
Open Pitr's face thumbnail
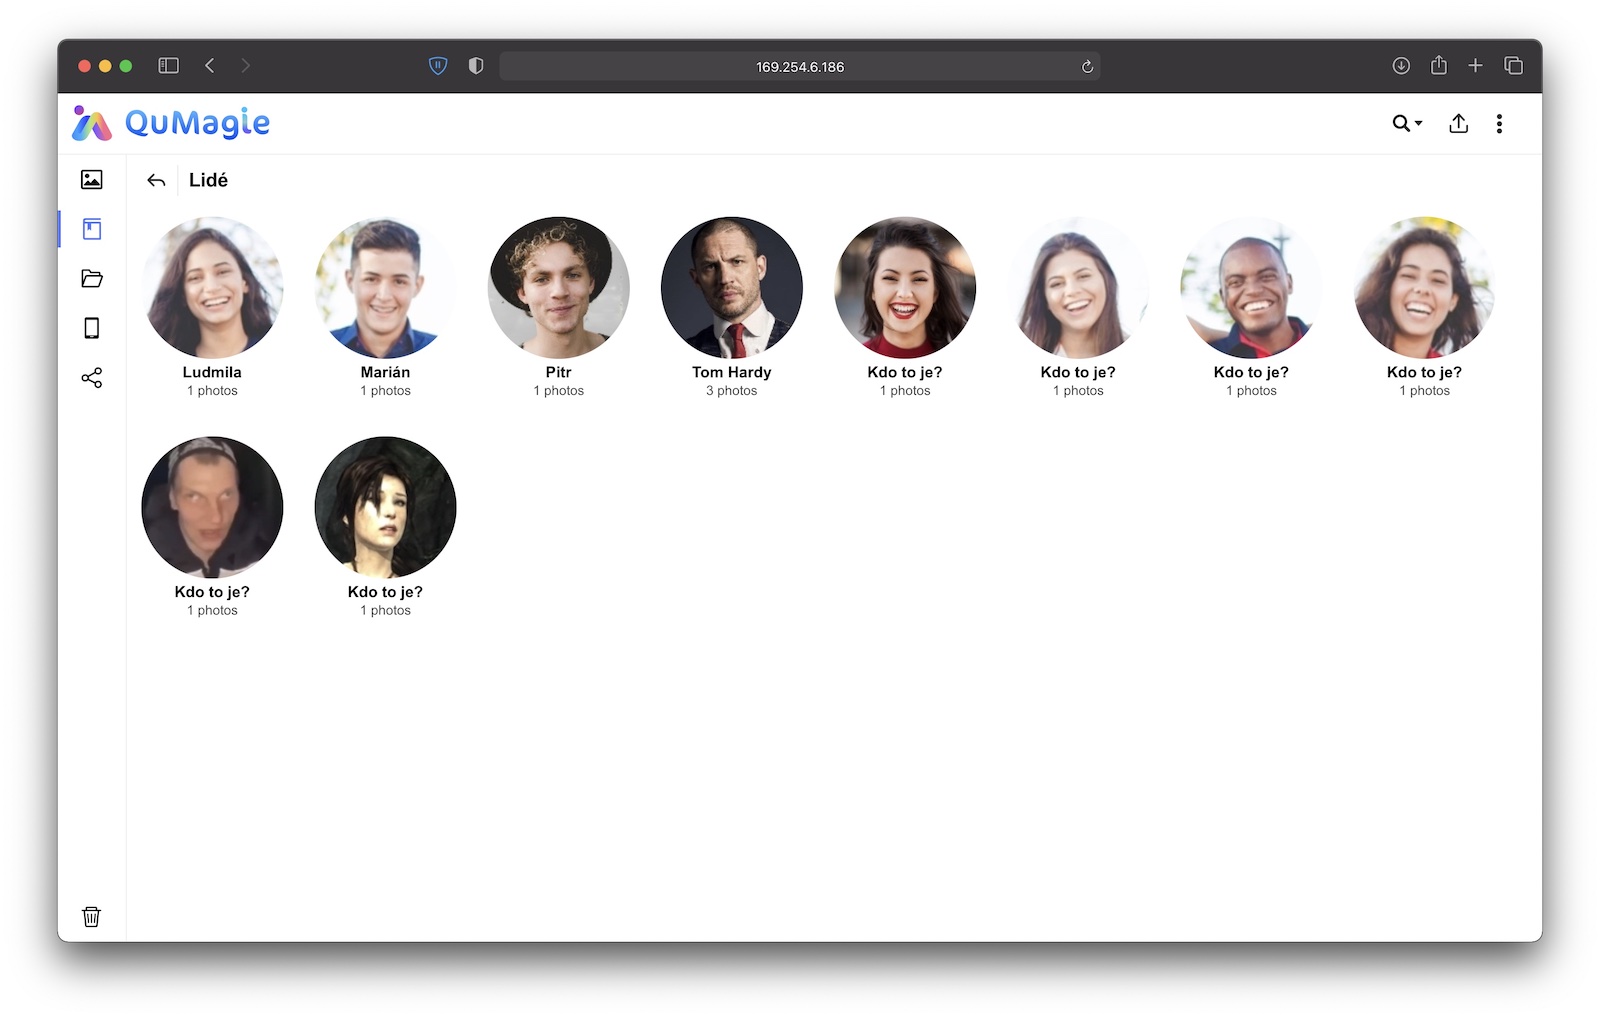coord(558,288)
